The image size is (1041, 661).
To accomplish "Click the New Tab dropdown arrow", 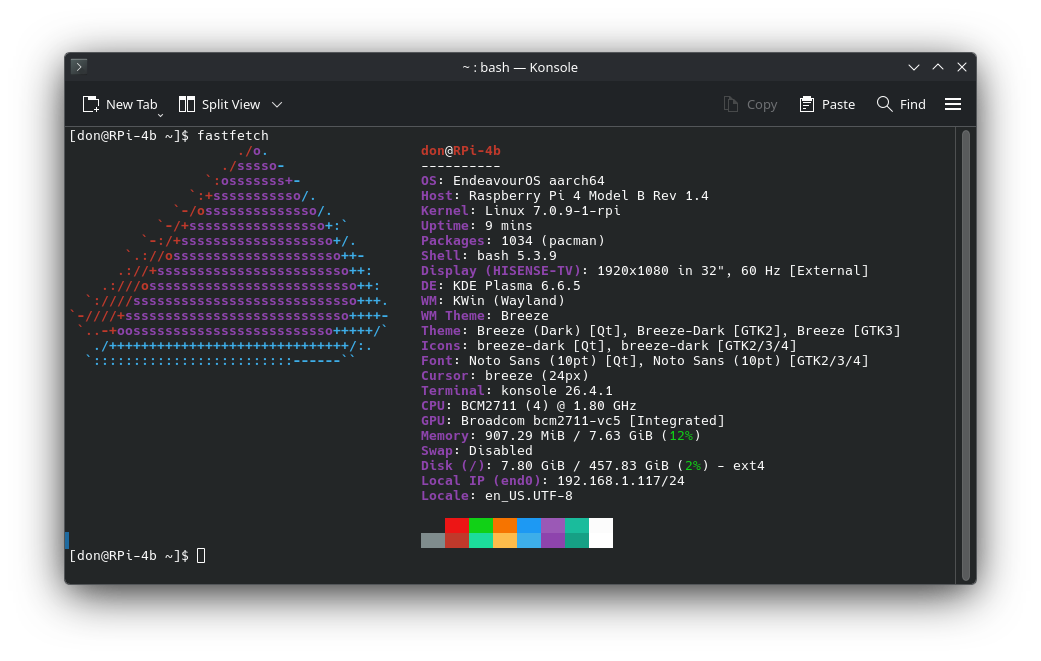I will (x=160, y=115).
